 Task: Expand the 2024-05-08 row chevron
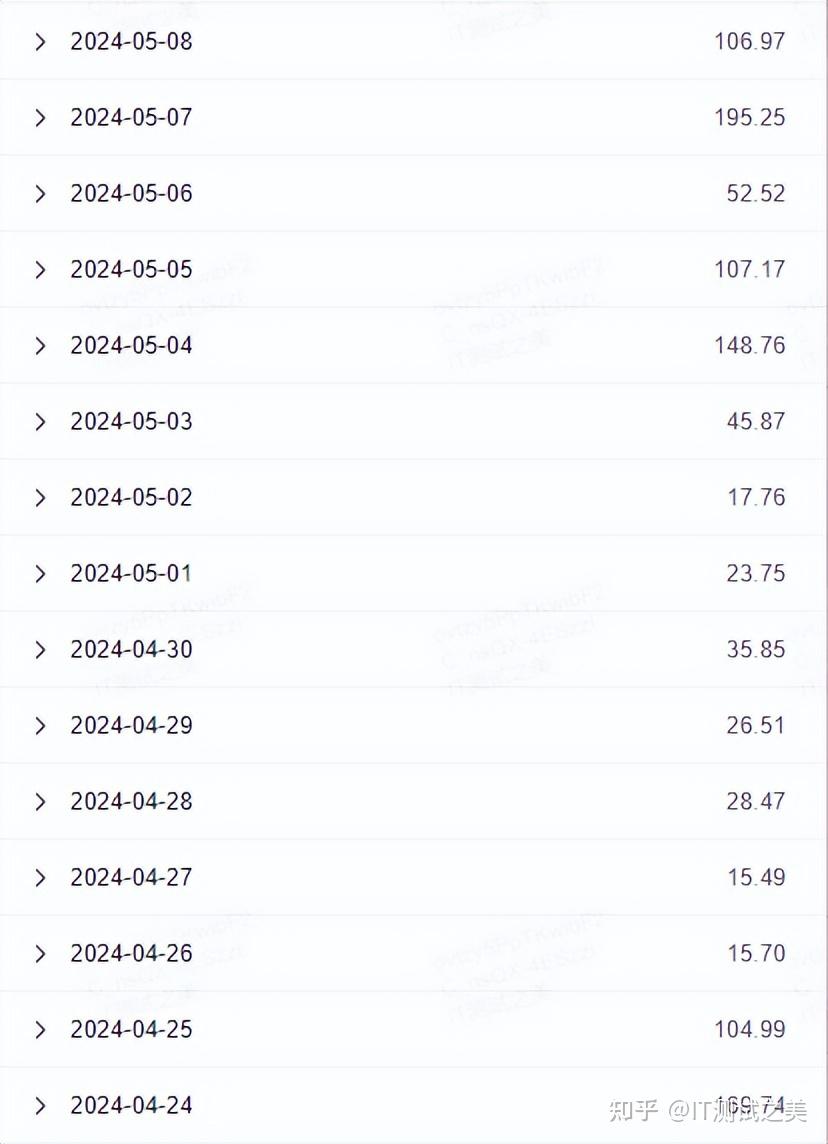pyautogui.click(x=40, y=41)
